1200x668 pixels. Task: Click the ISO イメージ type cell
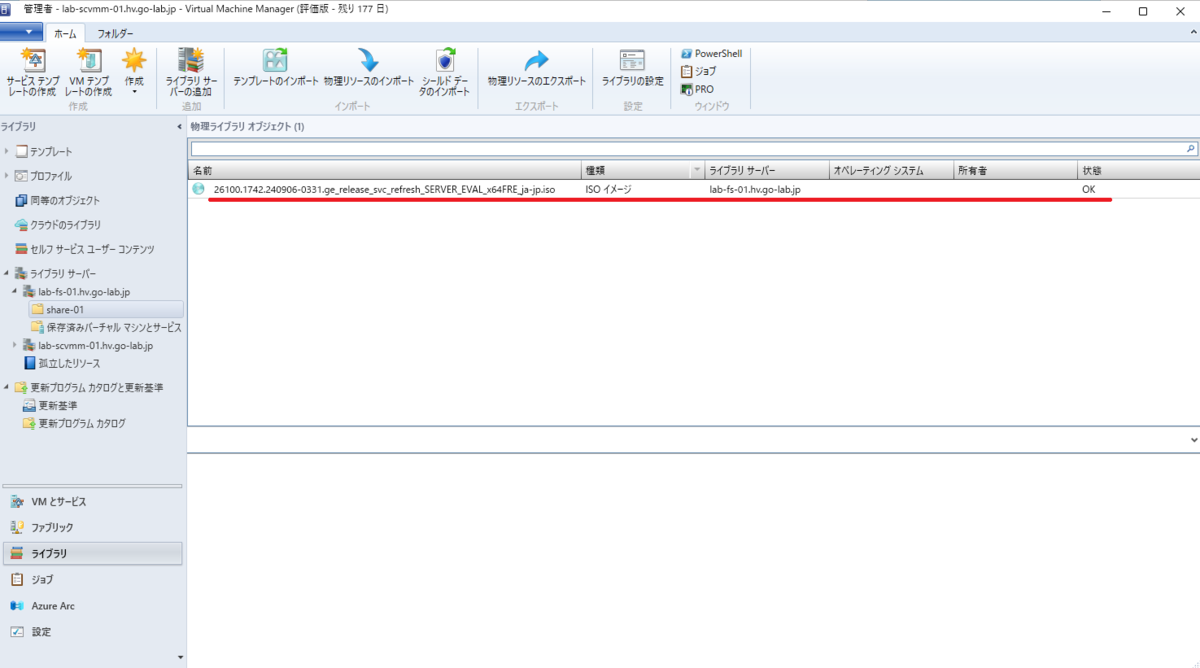[x=608, y=188]
